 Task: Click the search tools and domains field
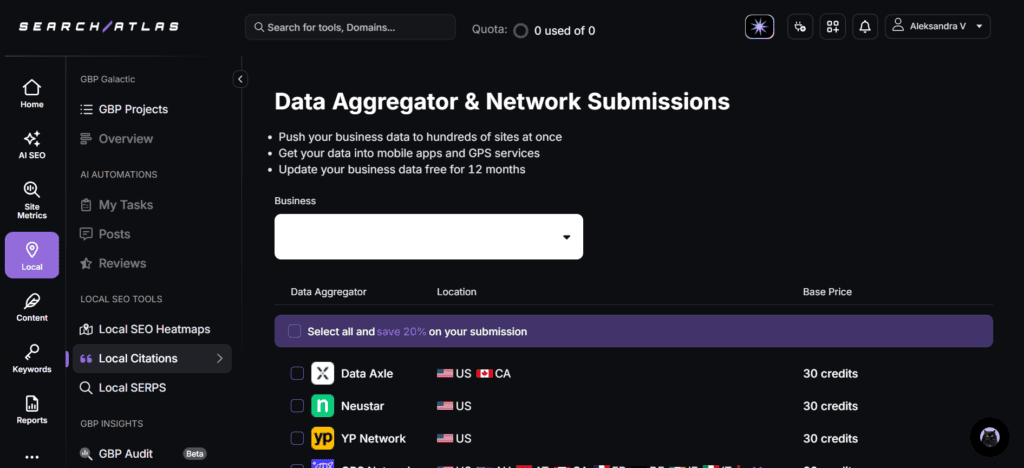(350, 27)
